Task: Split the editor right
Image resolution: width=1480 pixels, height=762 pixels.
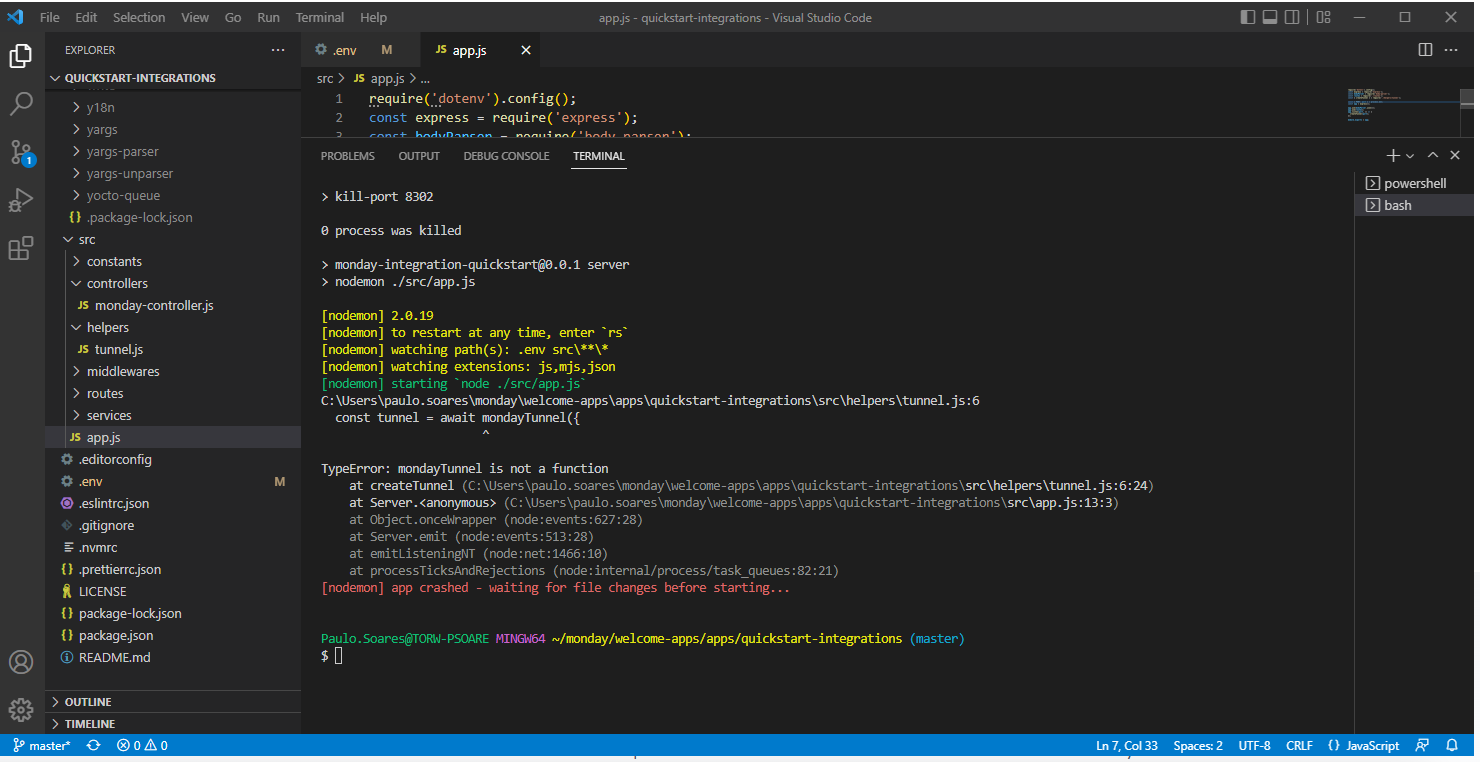Action: tap(1425, 50)
